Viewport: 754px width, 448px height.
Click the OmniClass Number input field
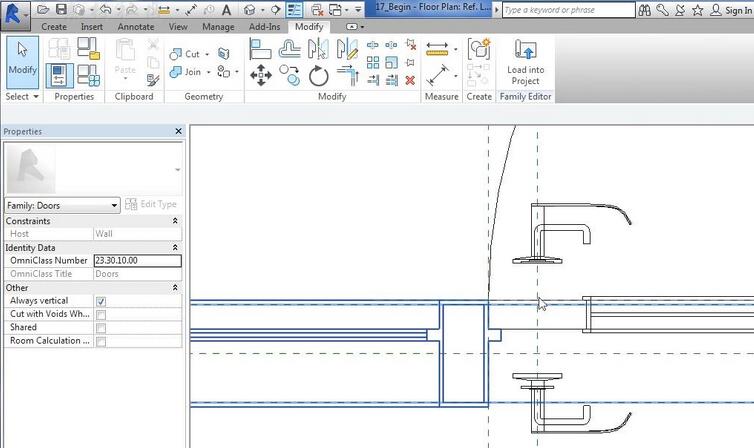click(x=137, y=261)
